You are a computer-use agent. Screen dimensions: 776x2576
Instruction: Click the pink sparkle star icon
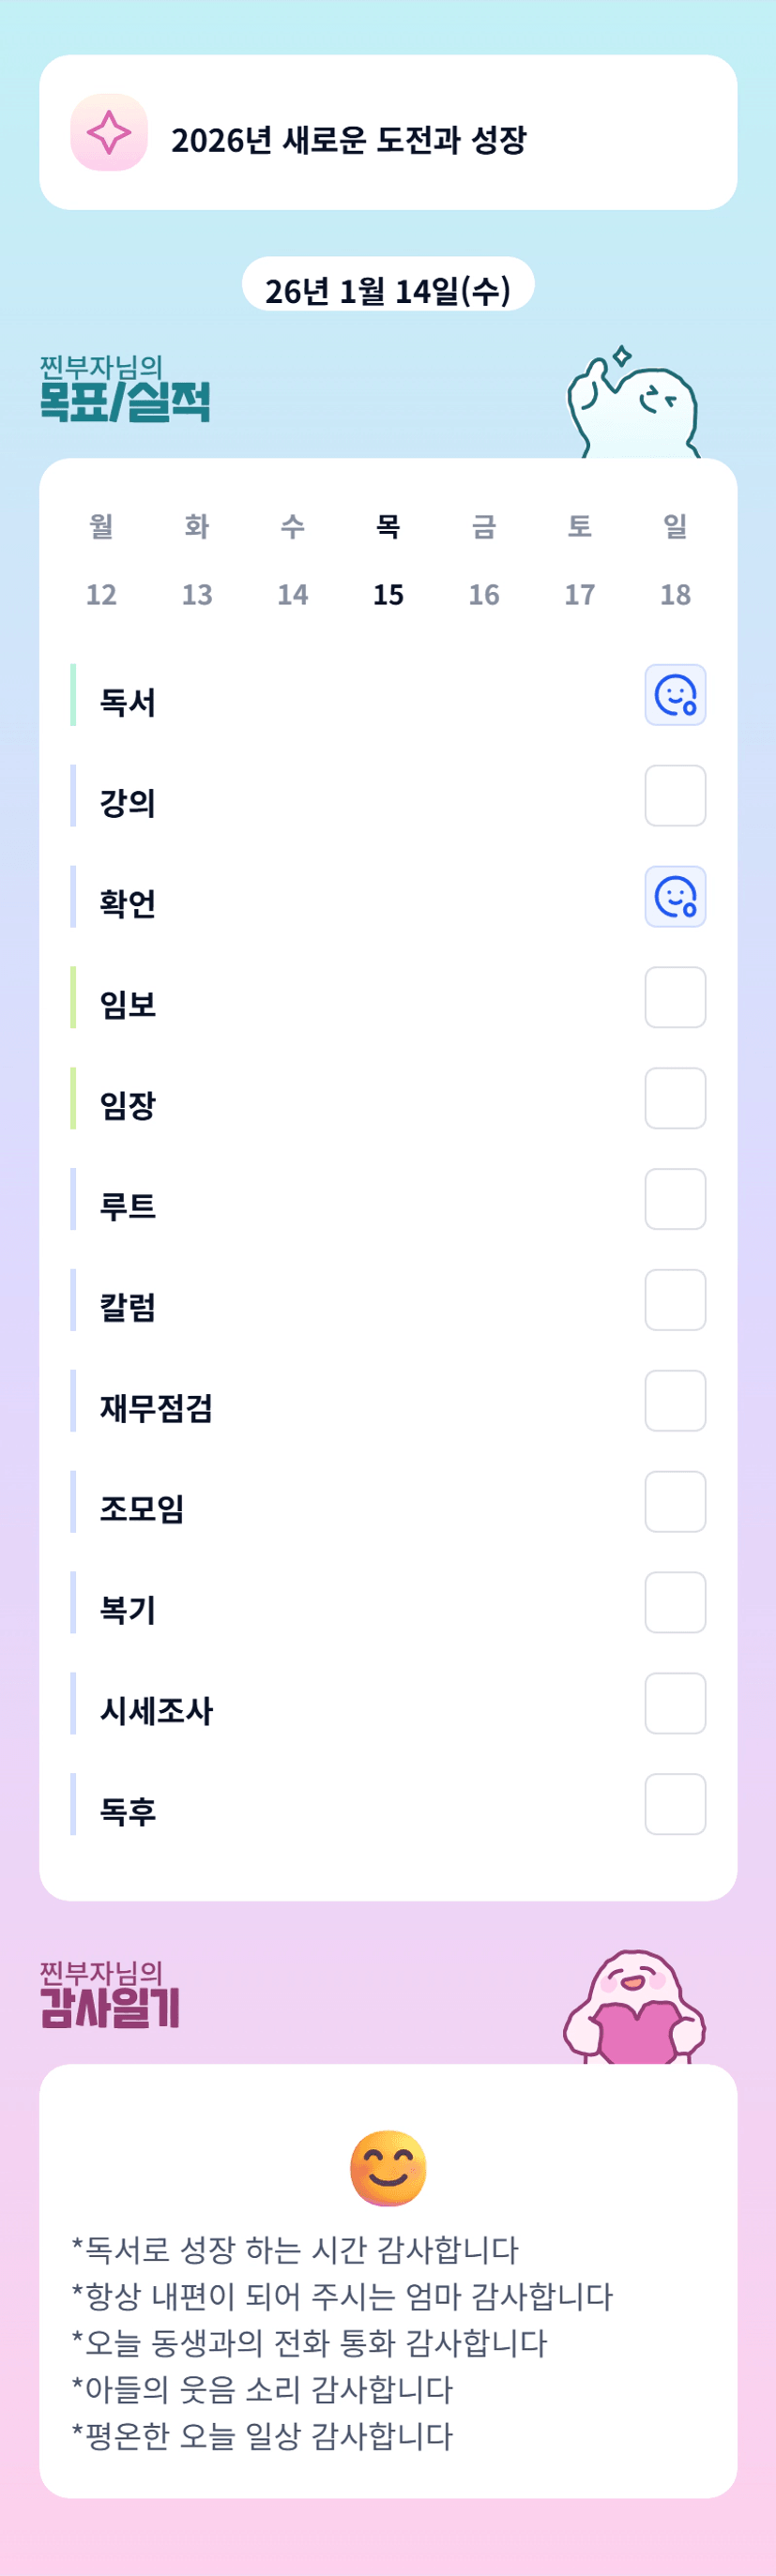click(x=109, y=133)
